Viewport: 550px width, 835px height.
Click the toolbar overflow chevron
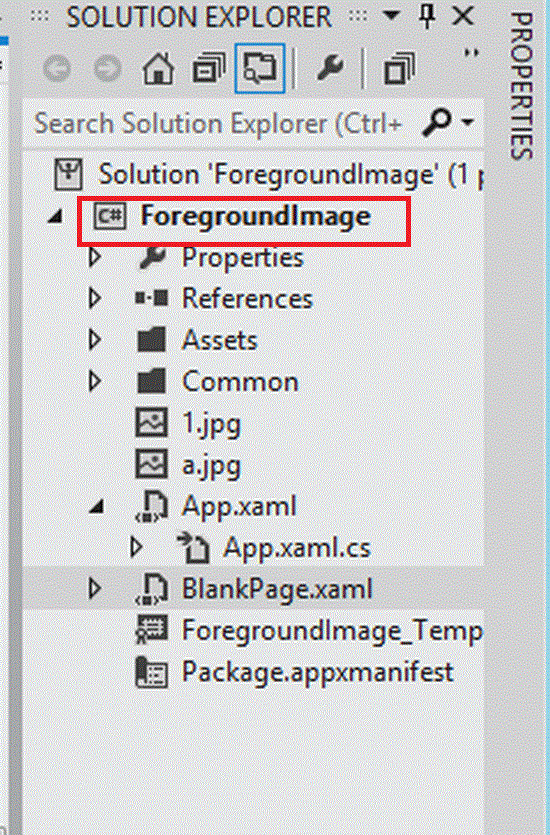(471, 52)
